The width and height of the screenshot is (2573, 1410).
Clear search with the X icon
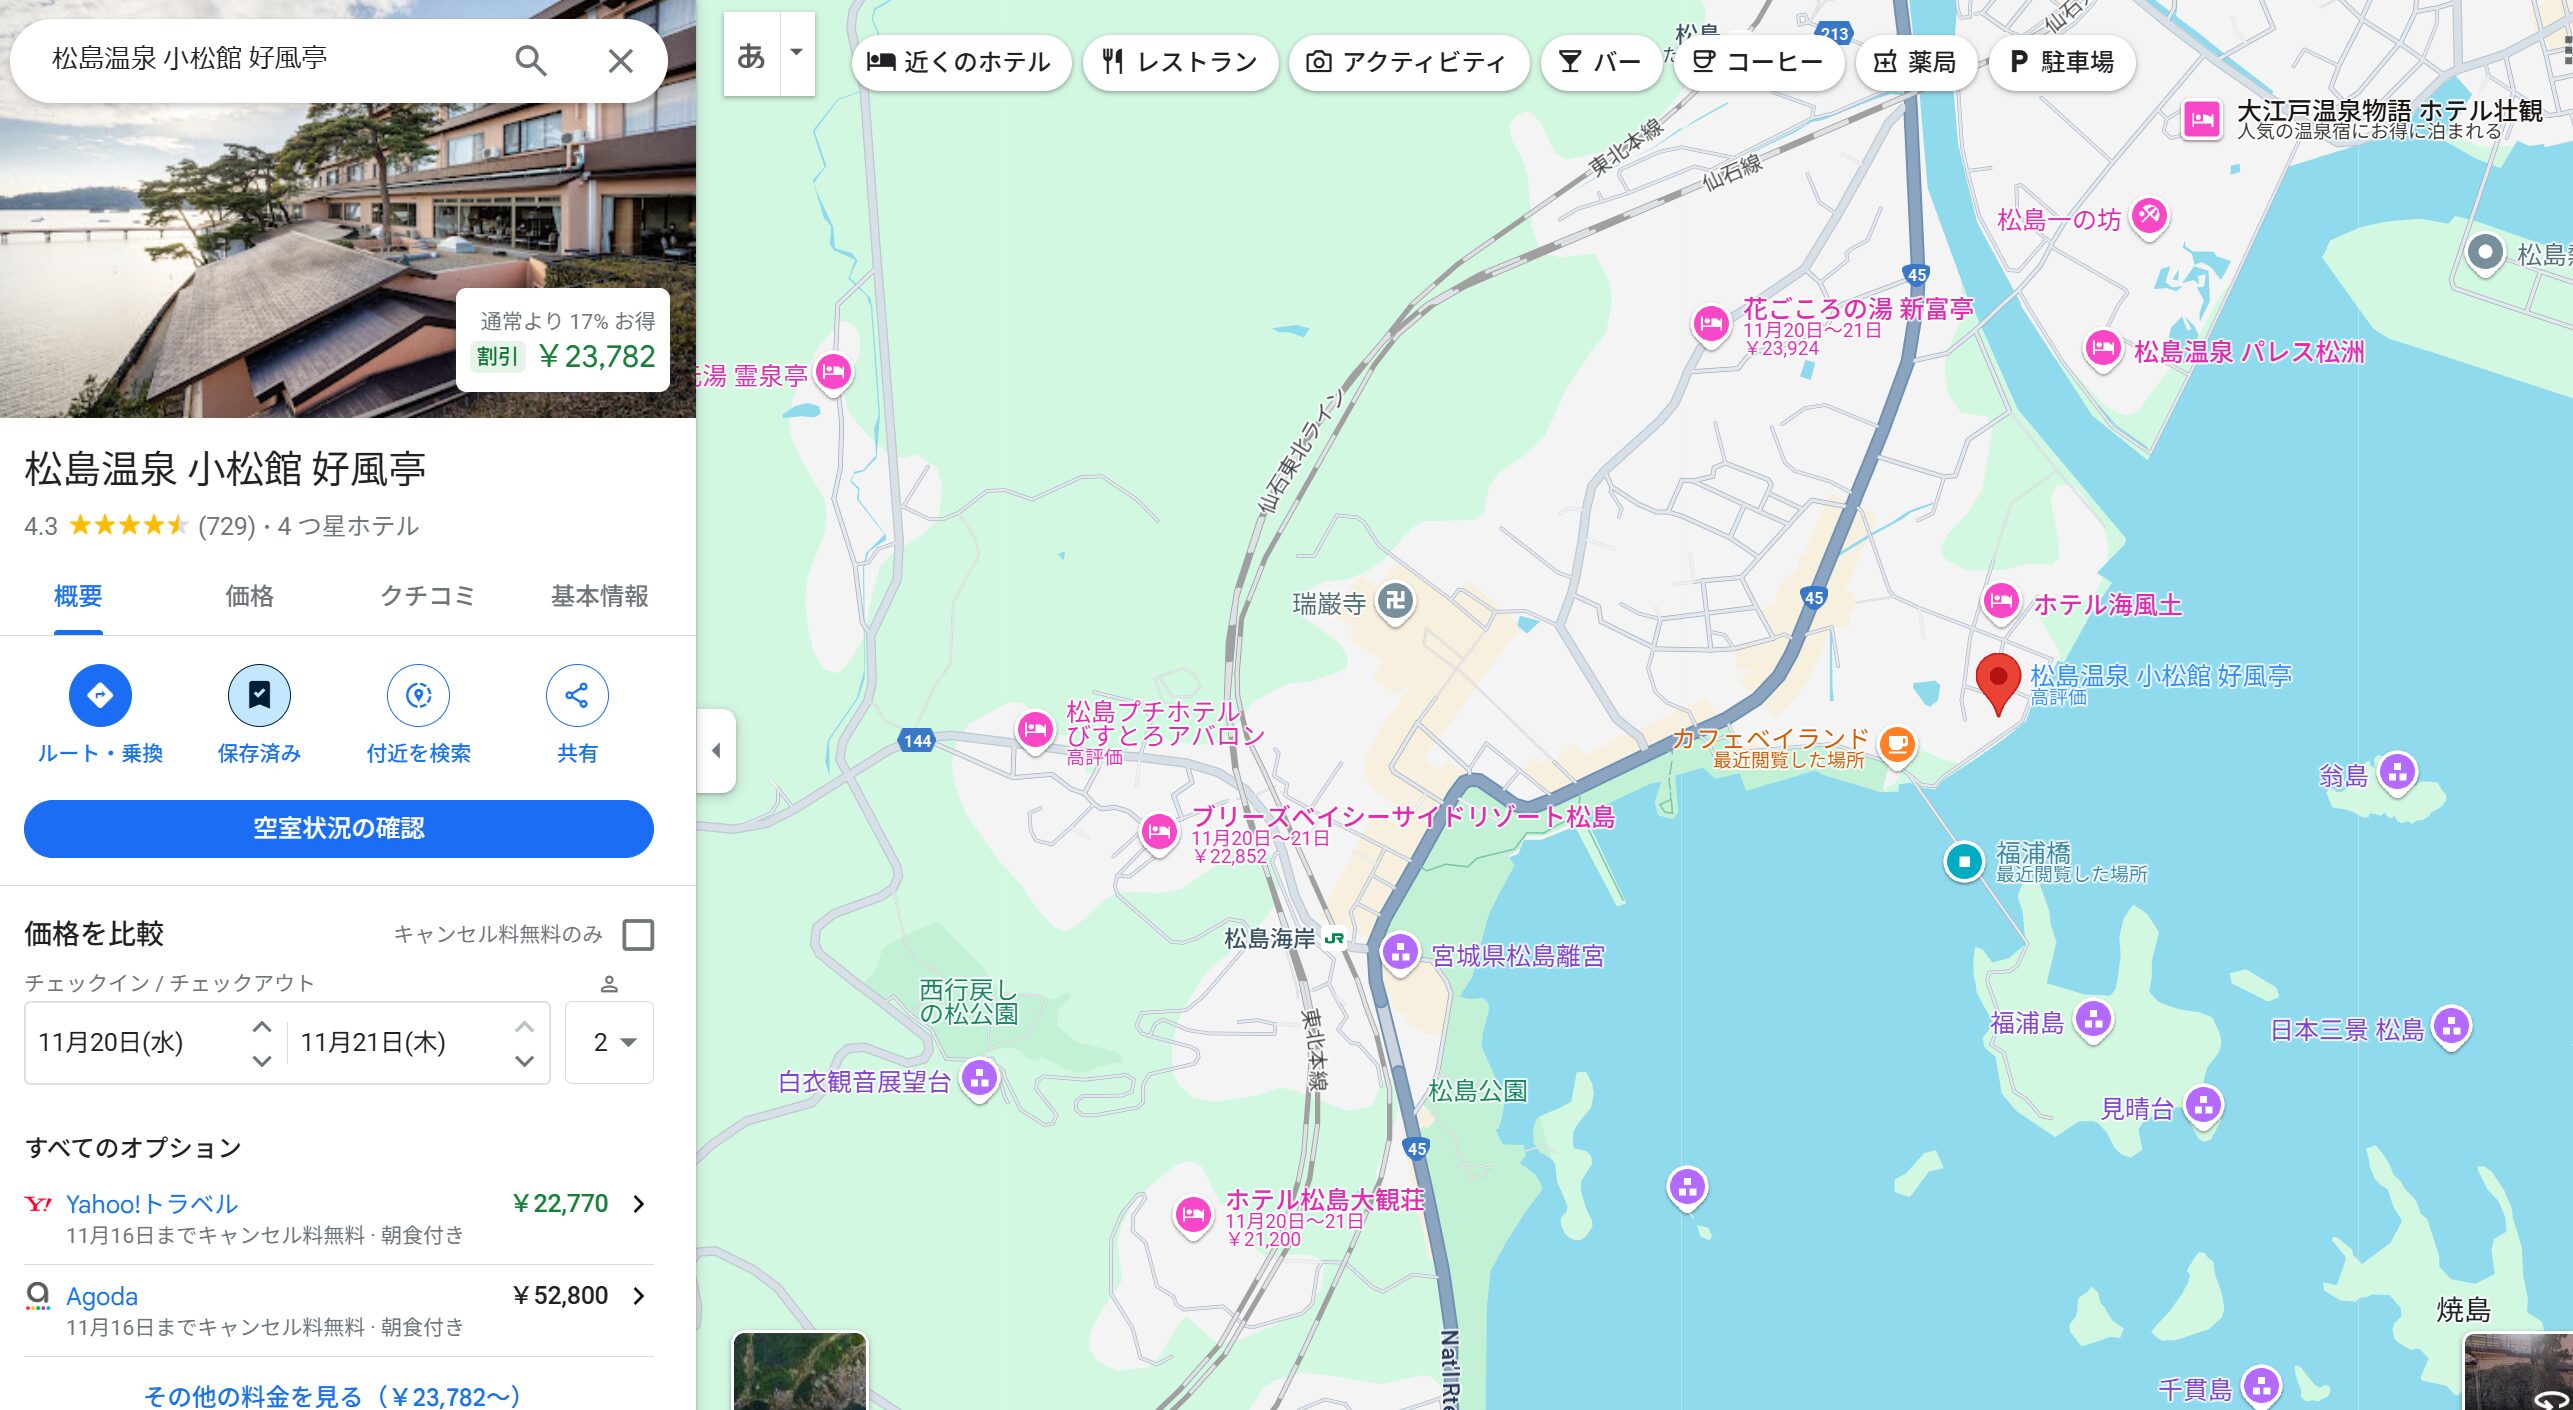620,61
